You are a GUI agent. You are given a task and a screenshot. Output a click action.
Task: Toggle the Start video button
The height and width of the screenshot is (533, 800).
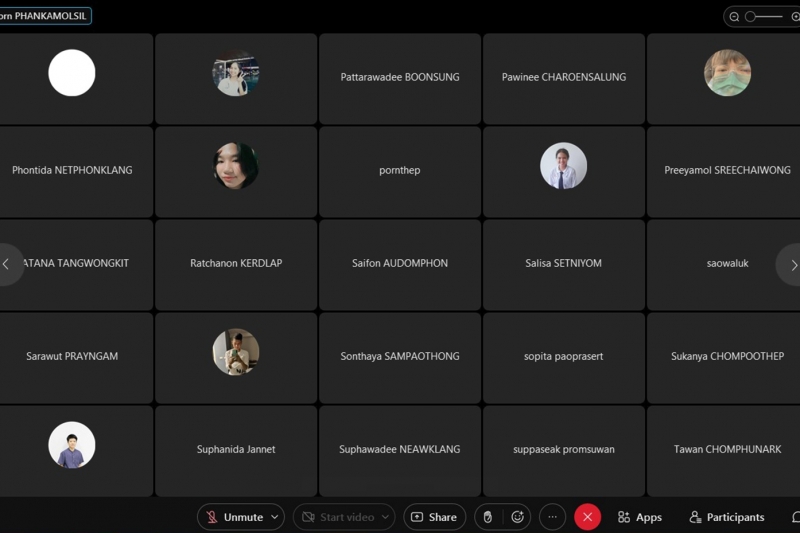click(338, 517)
